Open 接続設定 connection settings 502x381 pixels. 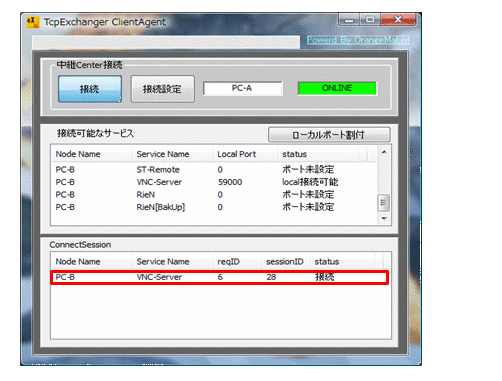162,89
